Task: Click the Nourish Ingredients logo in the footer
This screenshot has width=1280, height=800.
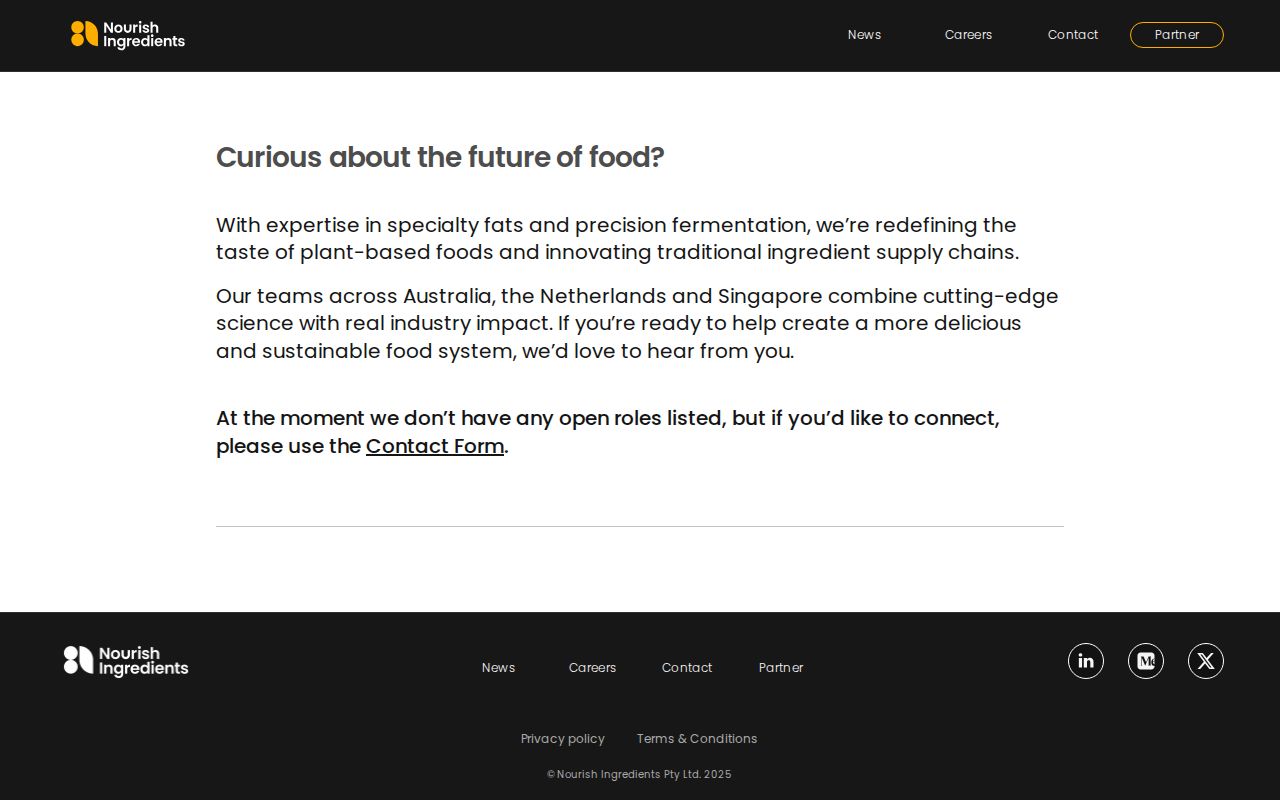Action: pyautogui.click(x=125, y=661)
